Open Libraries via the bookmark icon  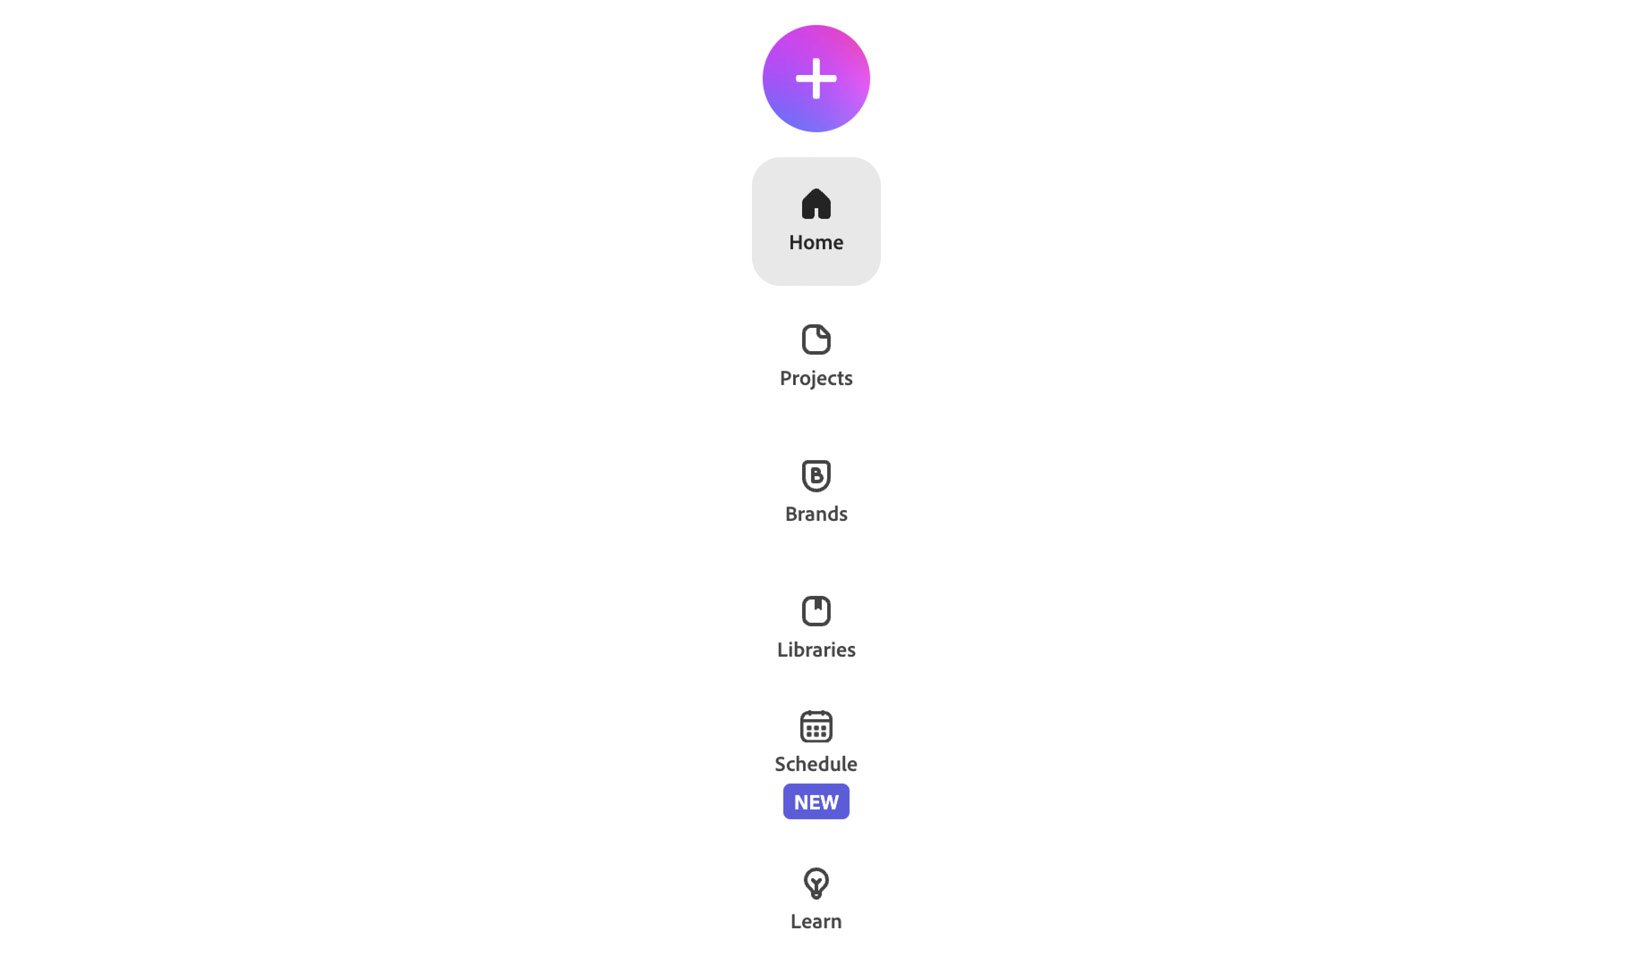(x=816, y=611)
